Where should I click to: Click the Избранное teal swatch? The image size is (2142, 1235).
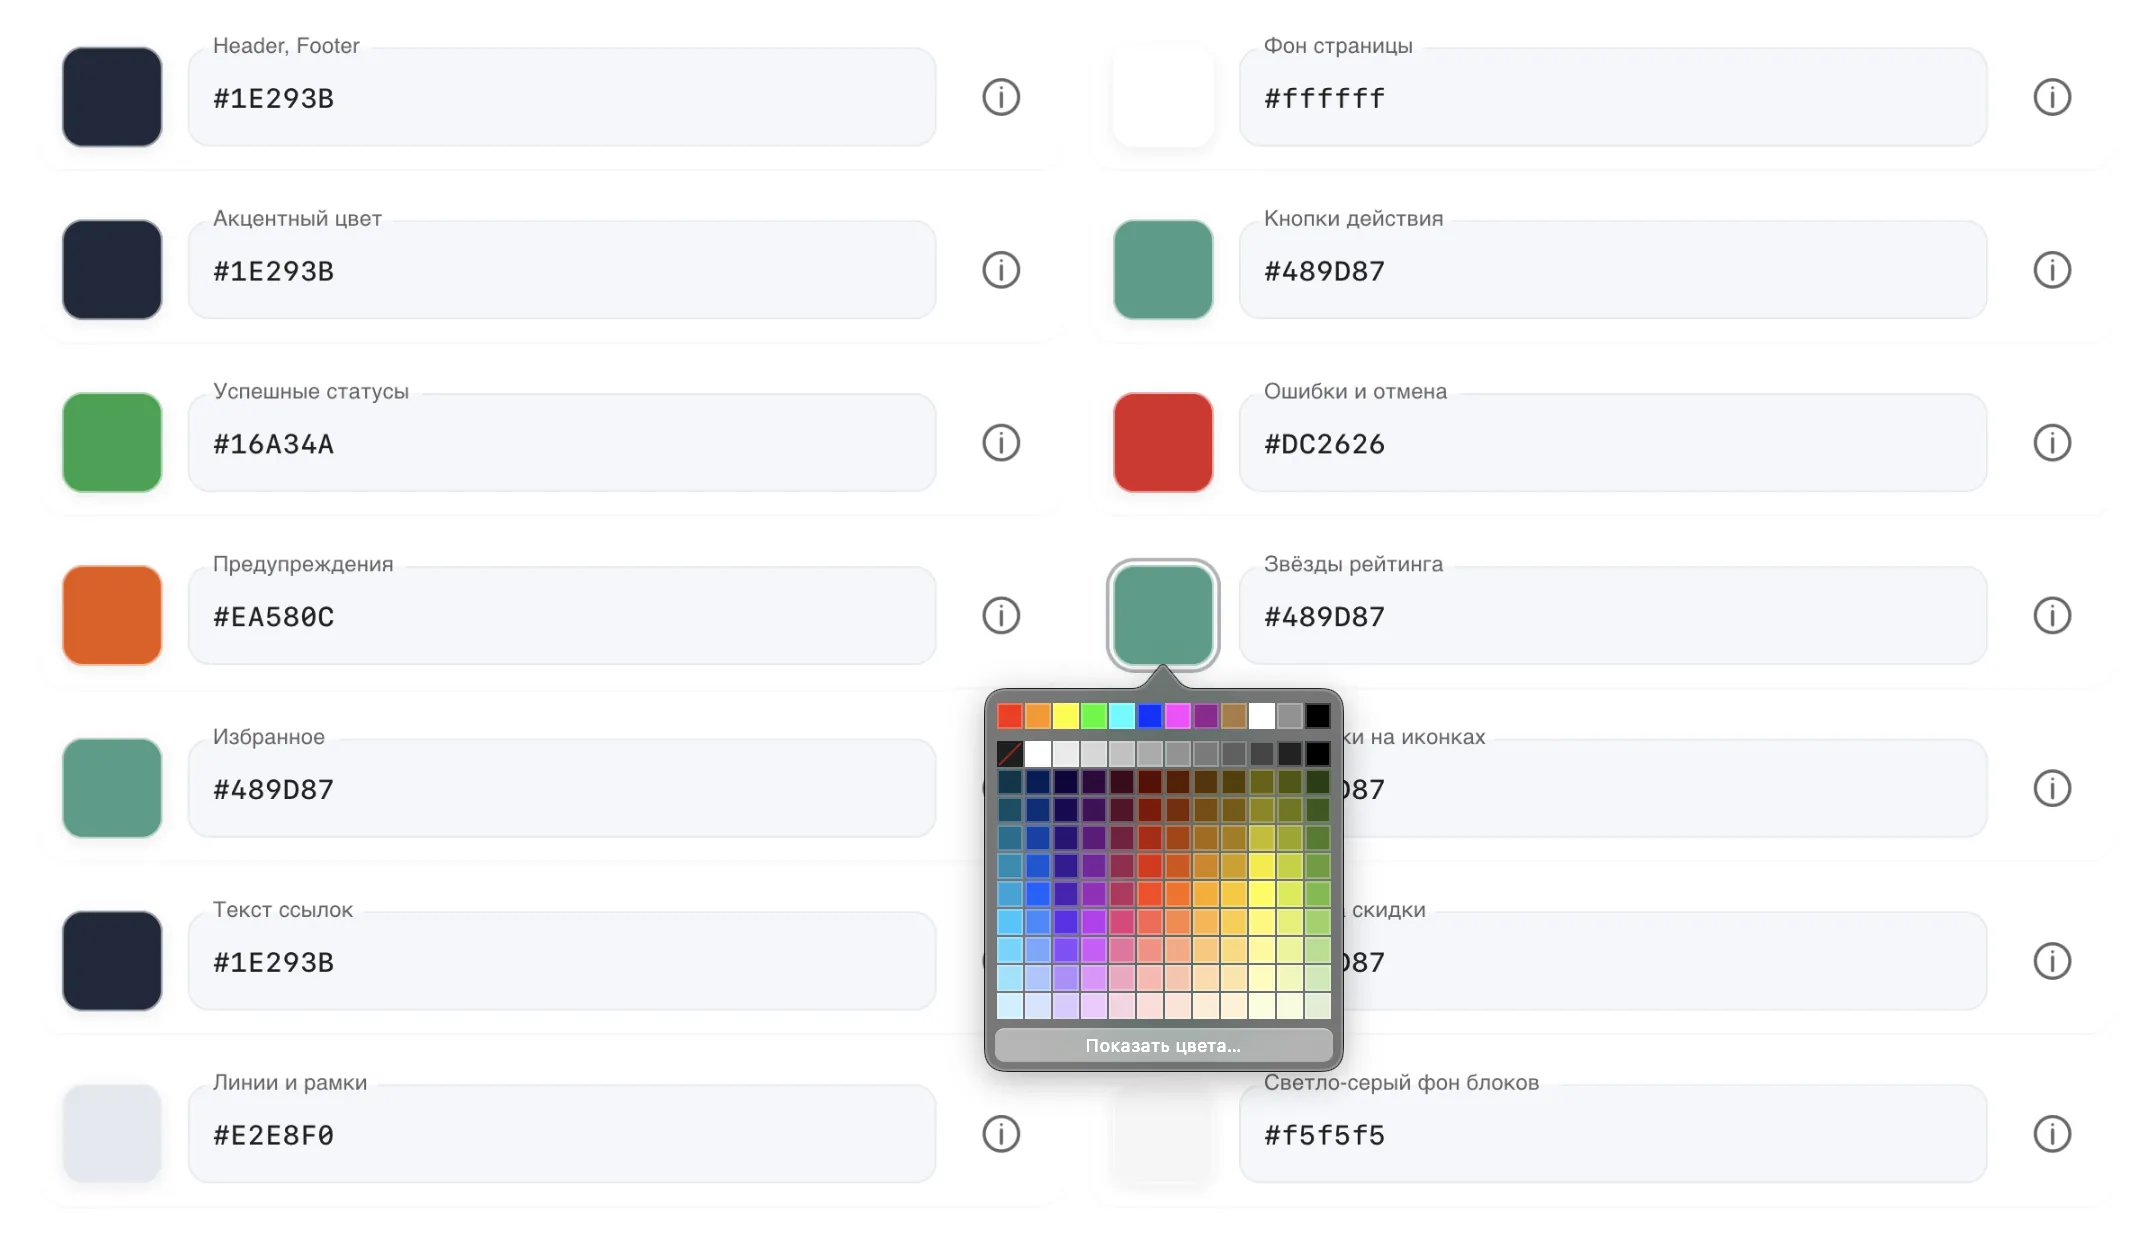(x=112, y=788)
